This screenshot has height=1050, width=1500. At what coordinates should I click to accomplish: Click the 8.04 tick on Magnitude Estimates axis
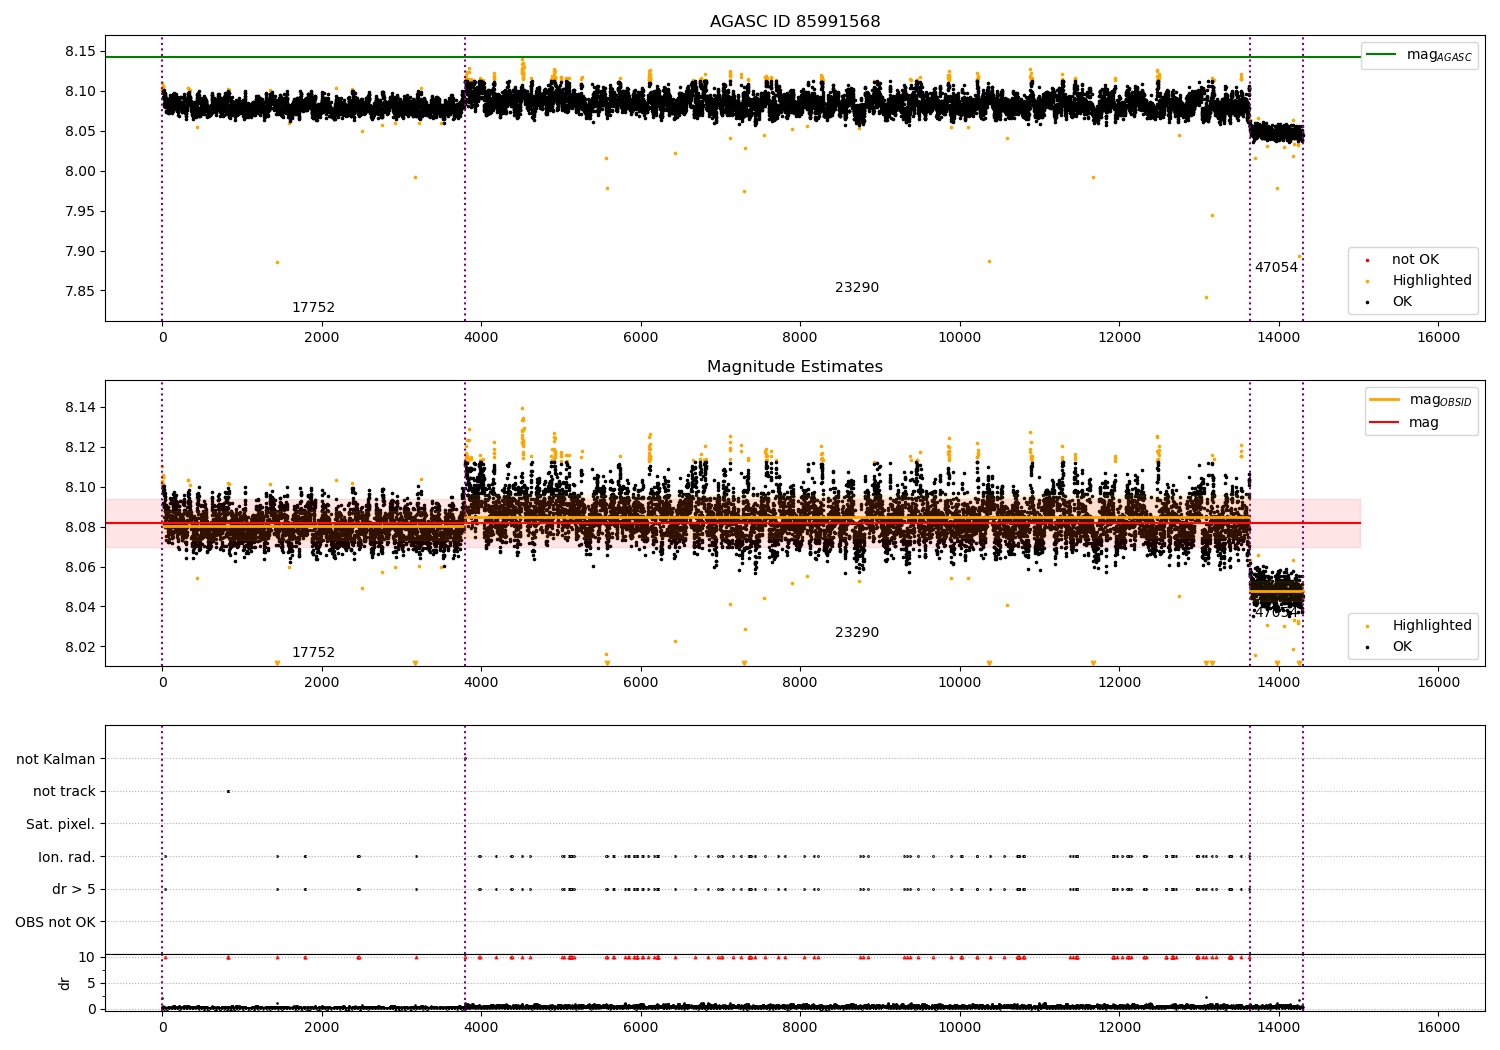(79, 607)
